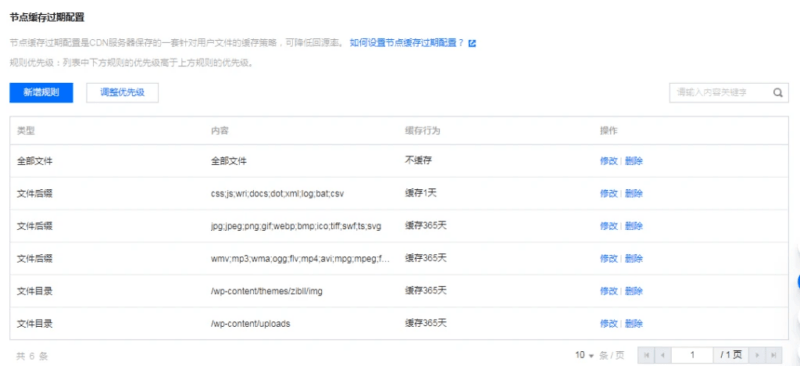800x366 pixels.
Task: Select the 内容 column header
Action: [x=220, y=131]
